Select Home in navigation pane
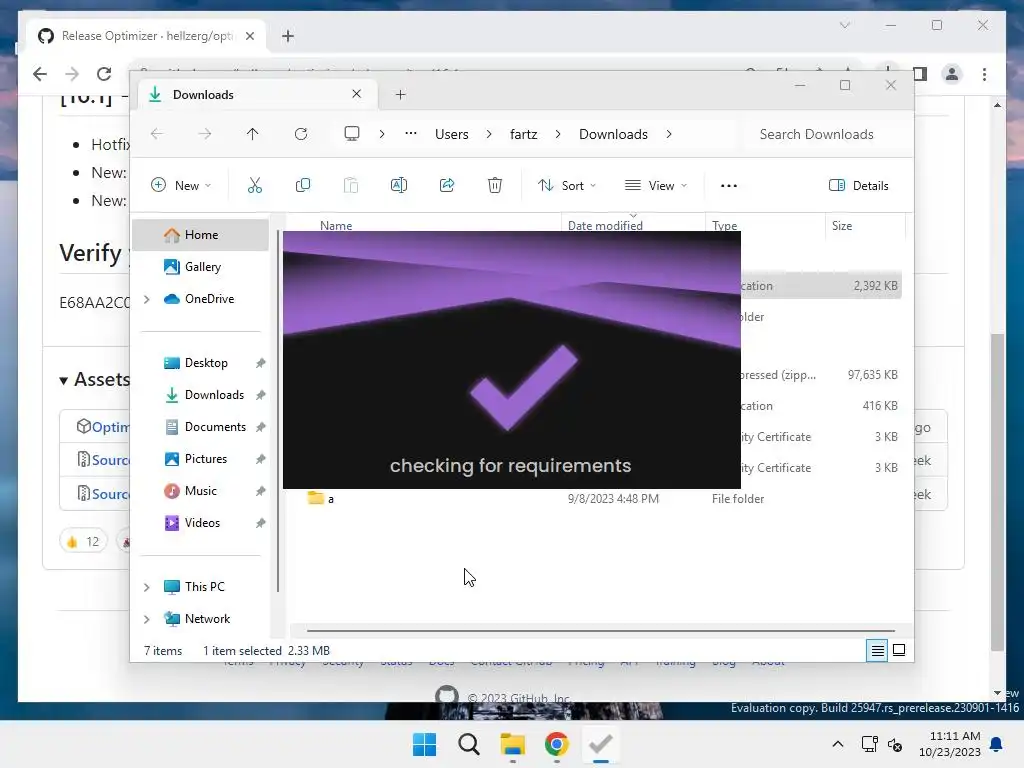Viewport: 1024px width, 768px height. 200,235
